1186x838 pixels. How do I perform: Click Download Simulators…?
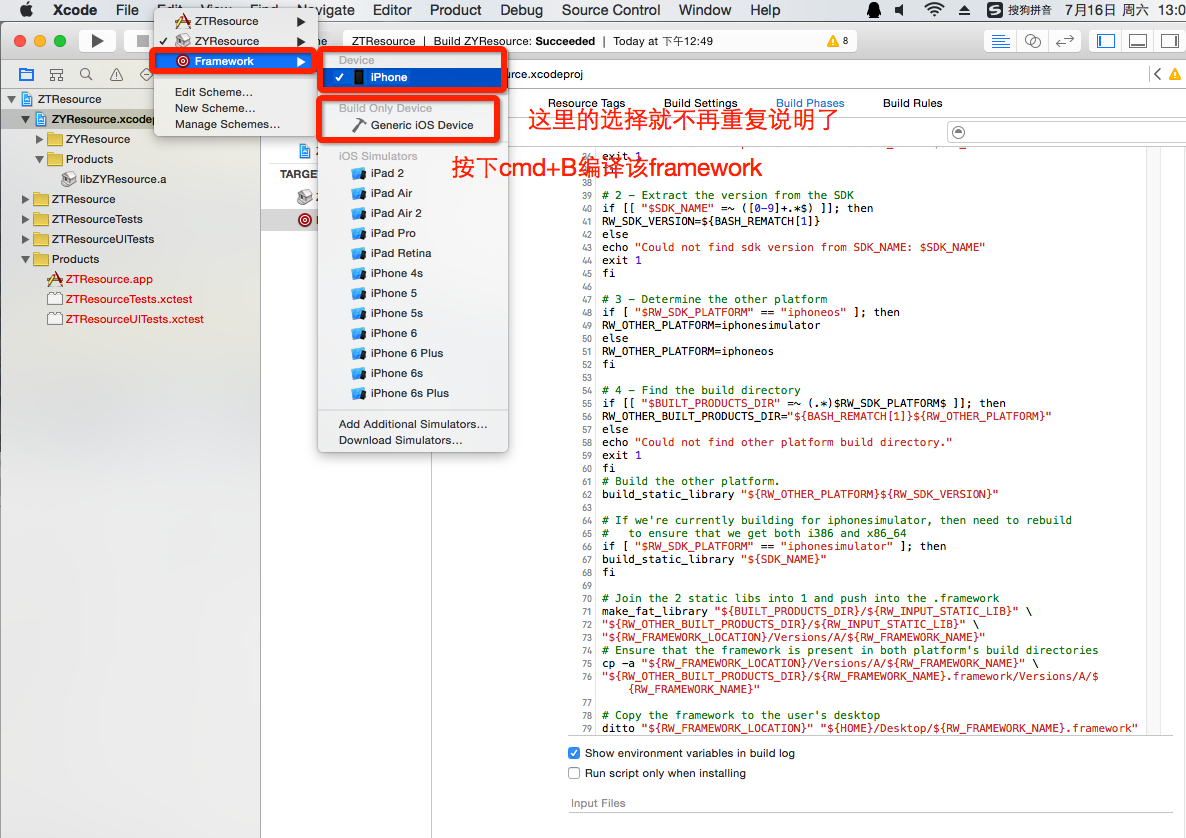(400, 440)
